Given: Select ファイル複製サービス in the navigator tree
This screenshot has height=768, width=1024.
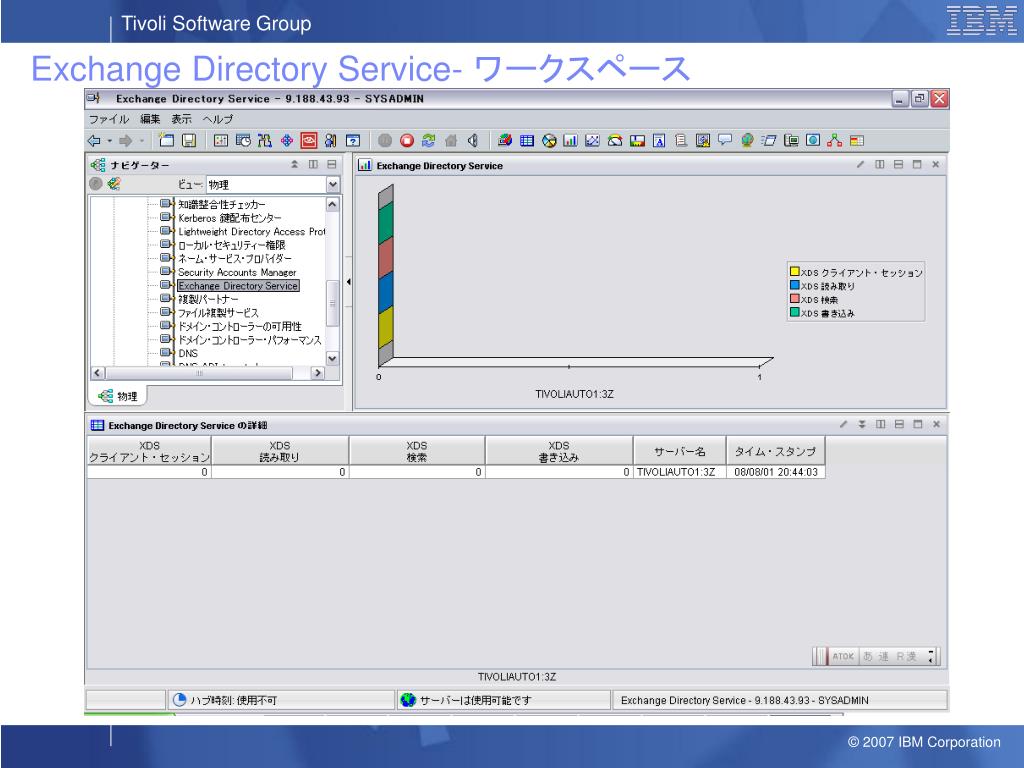Looking at the screenshot, I should [218, 313].
